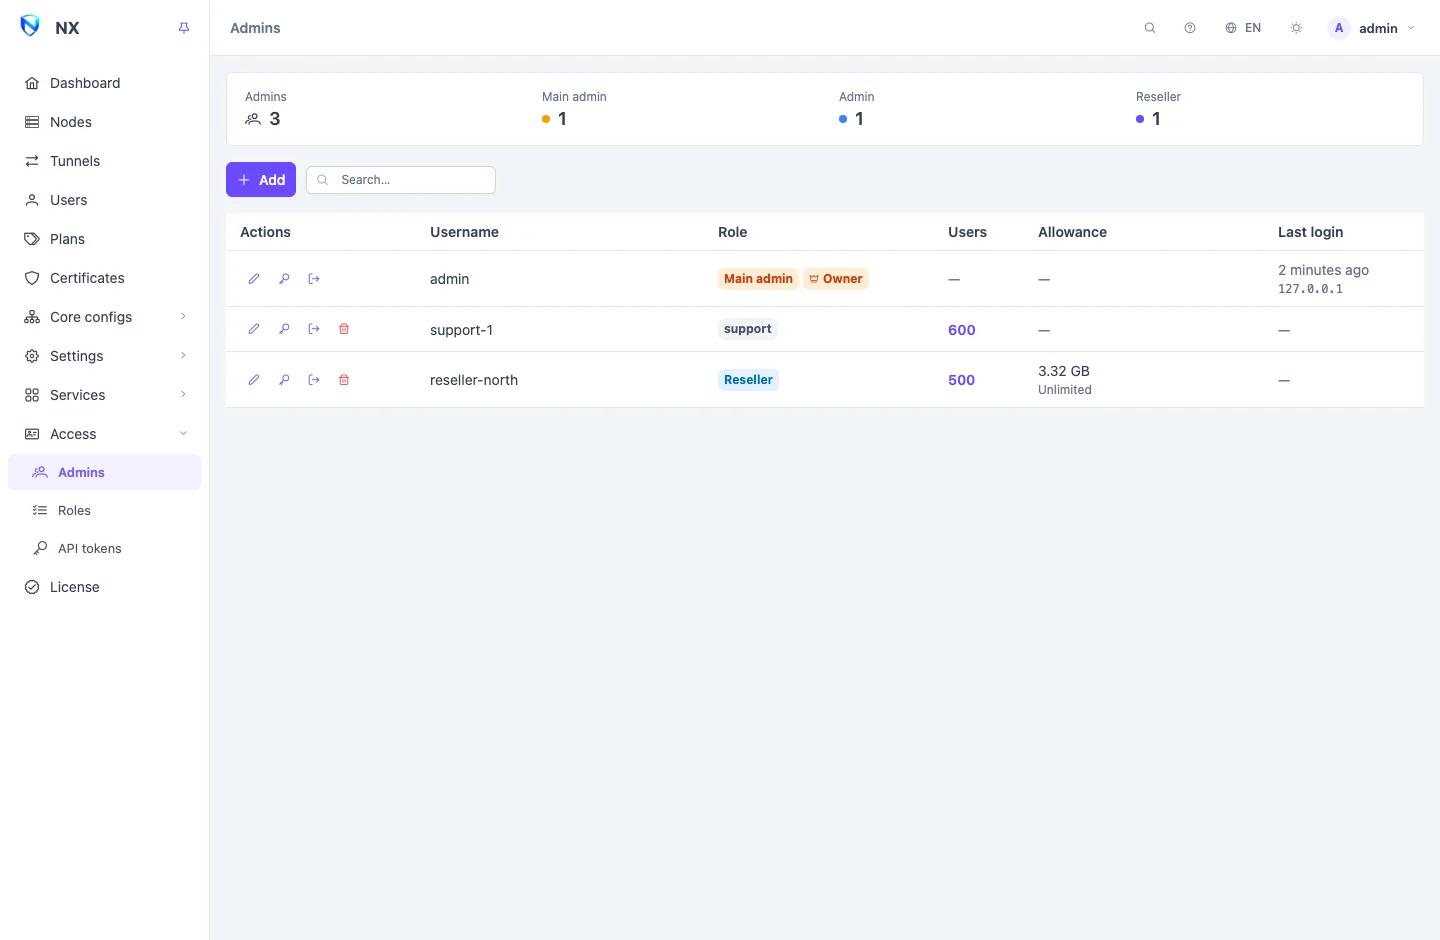
Task: Open the License page
Action: point(105,587)
